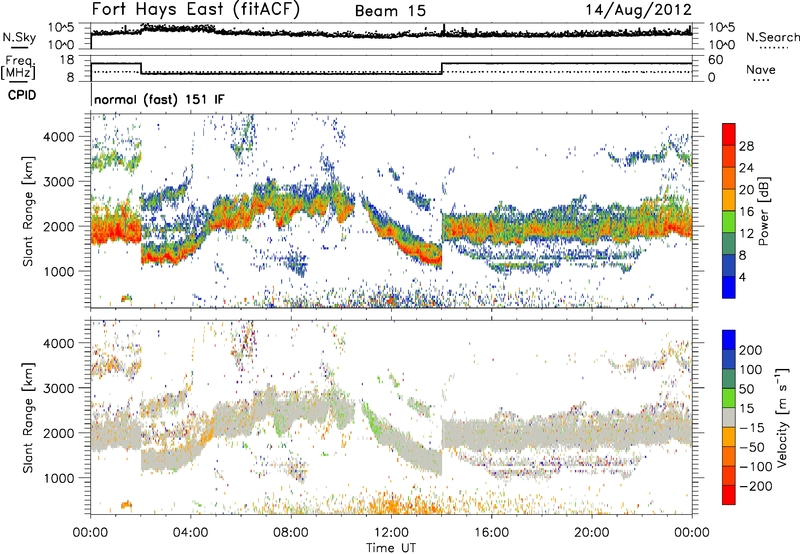Click the '12:00' time tick label

coord(391,533)
